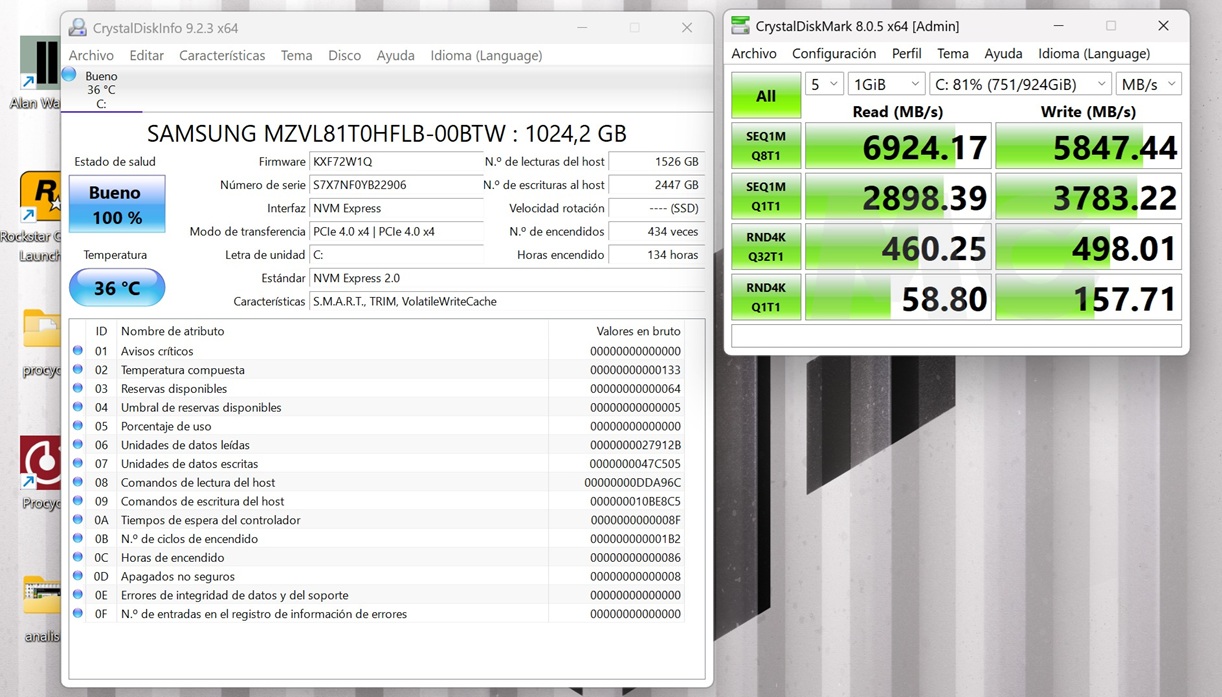Open the target drive dropdown for C:

1019,84
